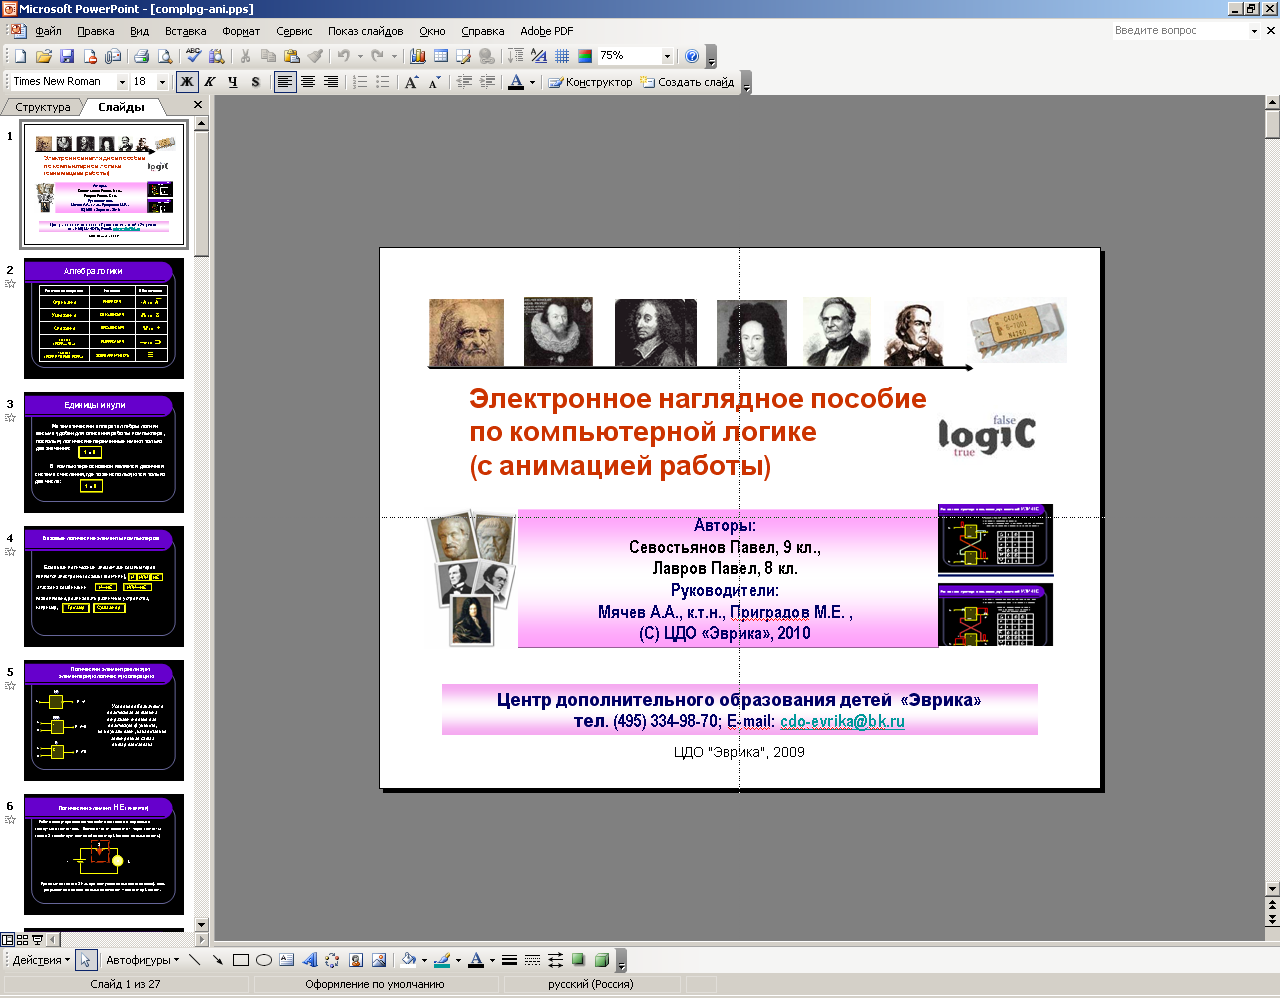Open the Автофигуры shapes menu

[142, 960]
